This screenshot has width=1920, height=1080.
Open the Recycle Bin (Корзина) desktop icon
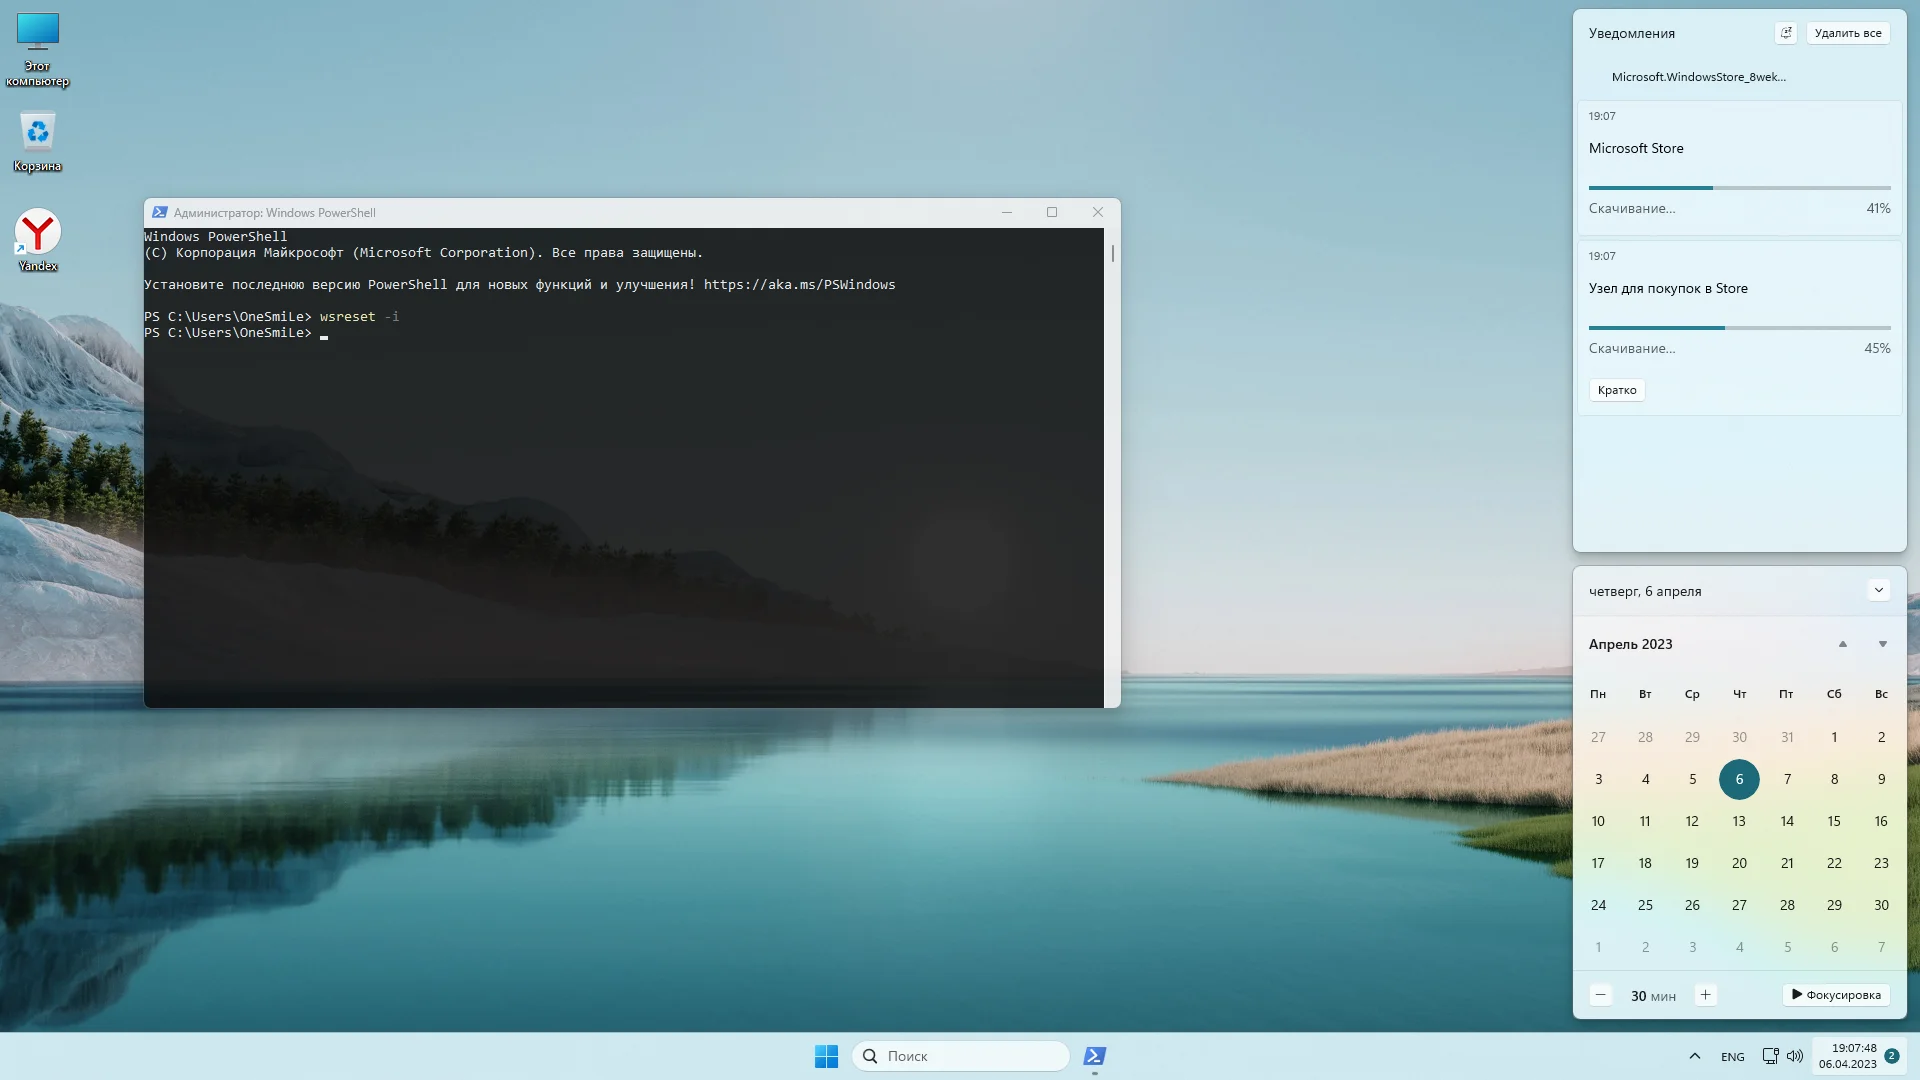pyautogui.click(x=38, y=133)
